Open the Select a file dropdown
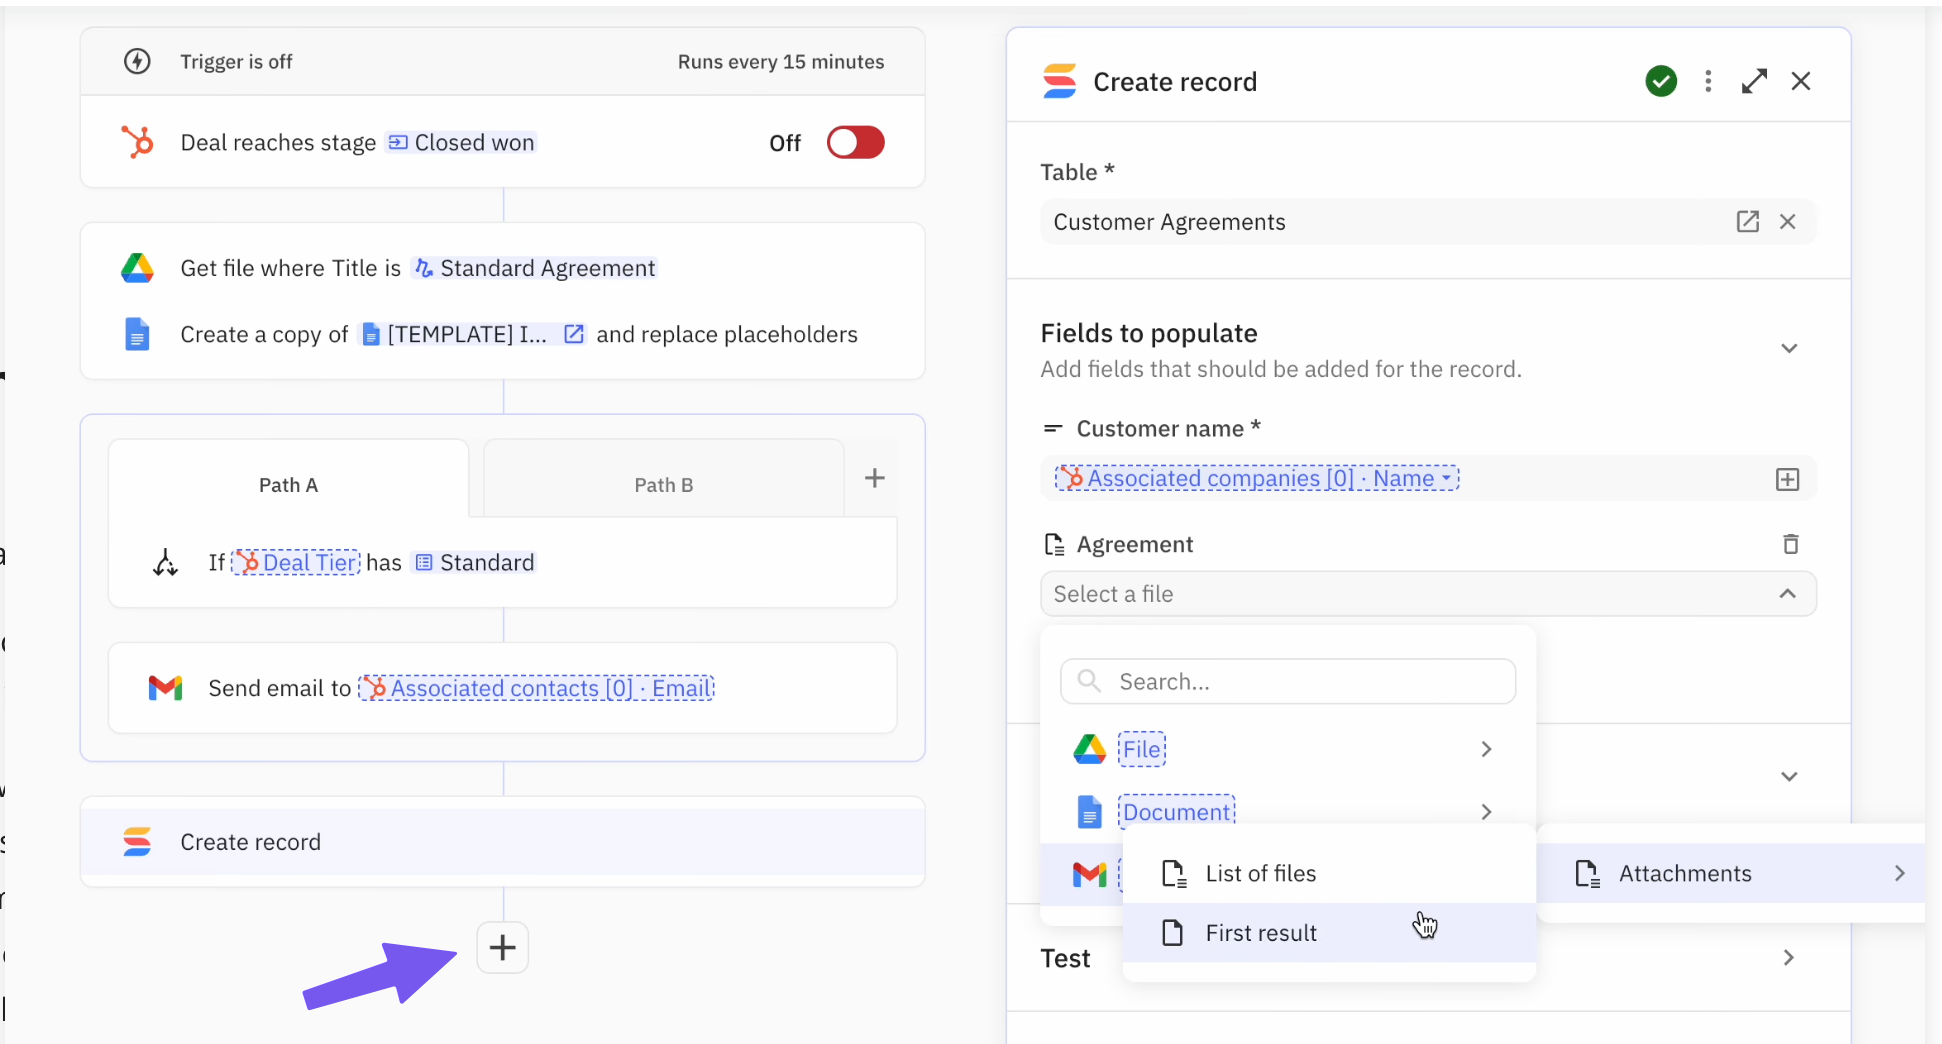The height and width of the screenshot is (1044, 1942). click(x=1428, y=594)
